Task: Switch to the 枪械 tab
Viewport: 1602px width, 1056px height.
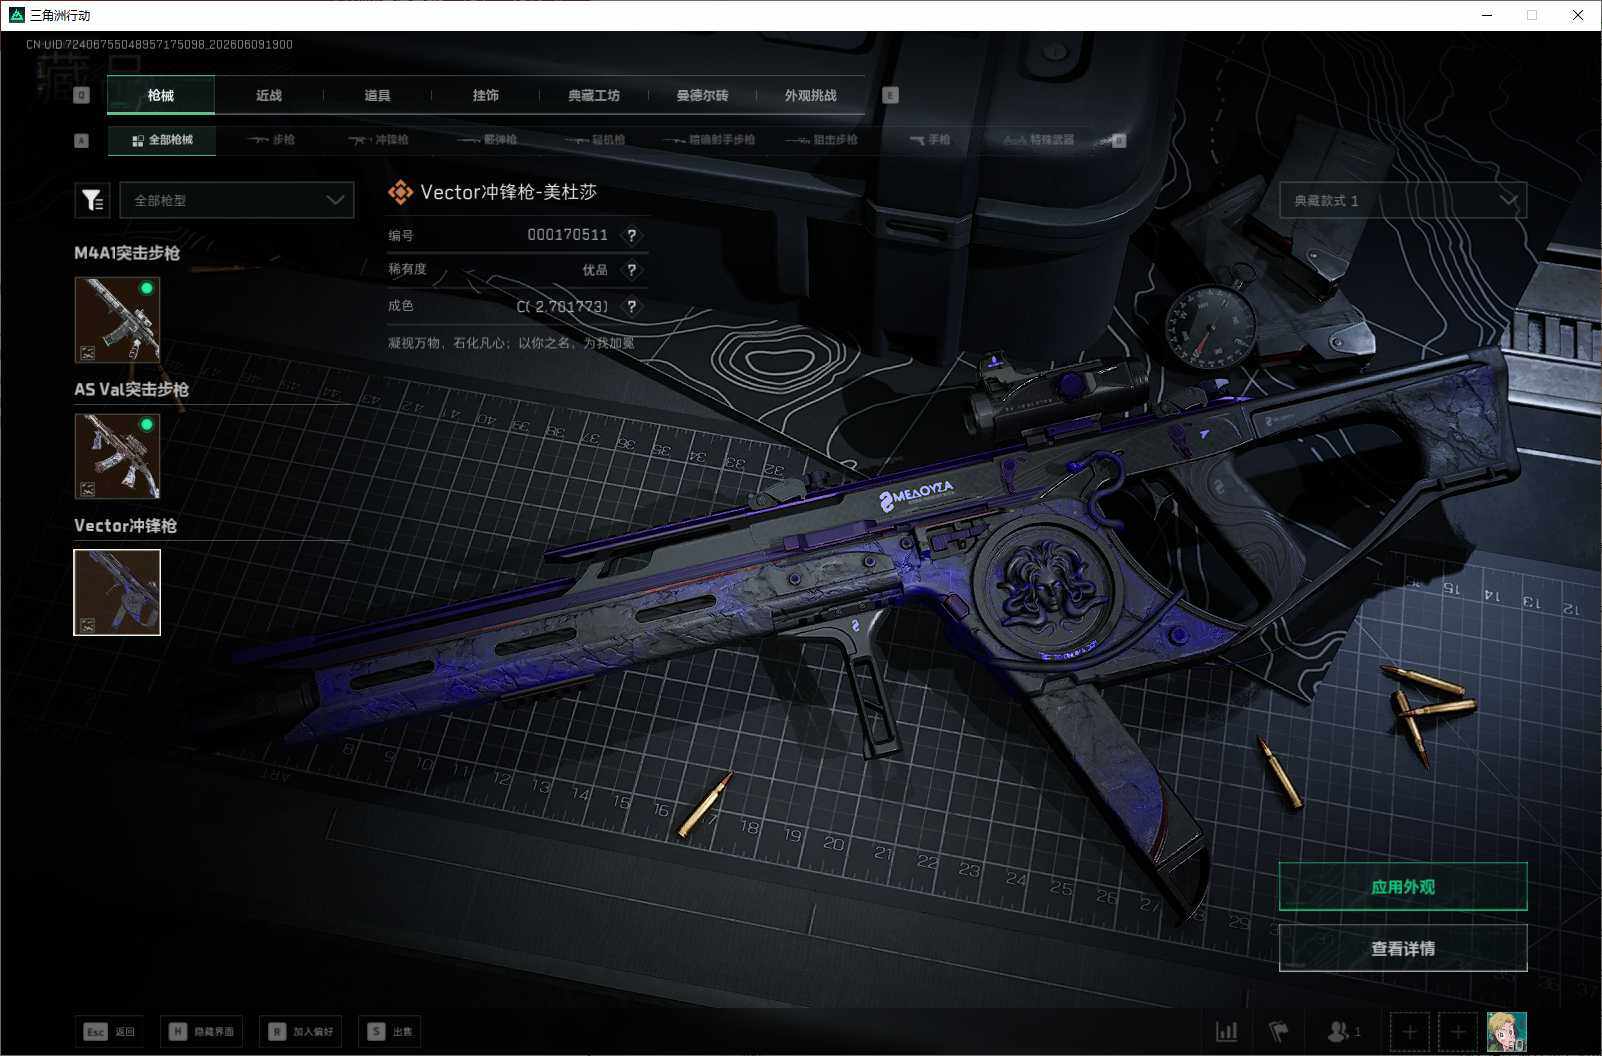Action: (160, 95)
